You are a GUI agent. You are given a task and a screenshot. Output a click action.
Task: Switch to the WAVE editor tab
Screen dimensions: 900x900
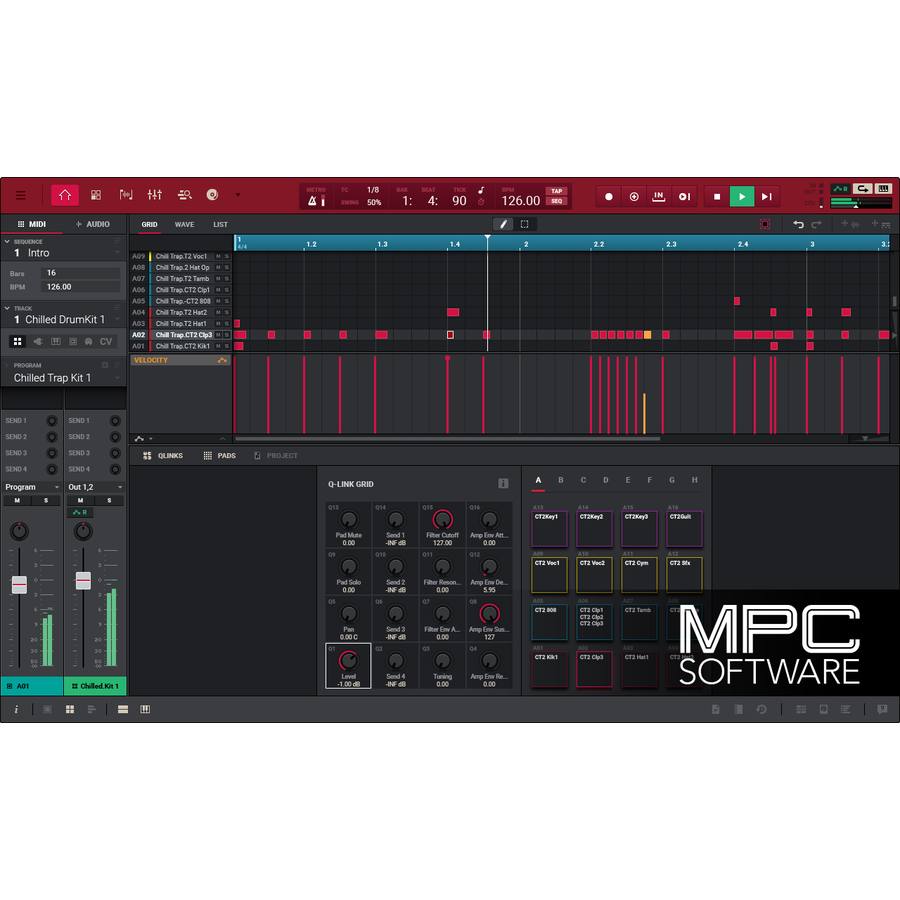[x=184, y=225]
